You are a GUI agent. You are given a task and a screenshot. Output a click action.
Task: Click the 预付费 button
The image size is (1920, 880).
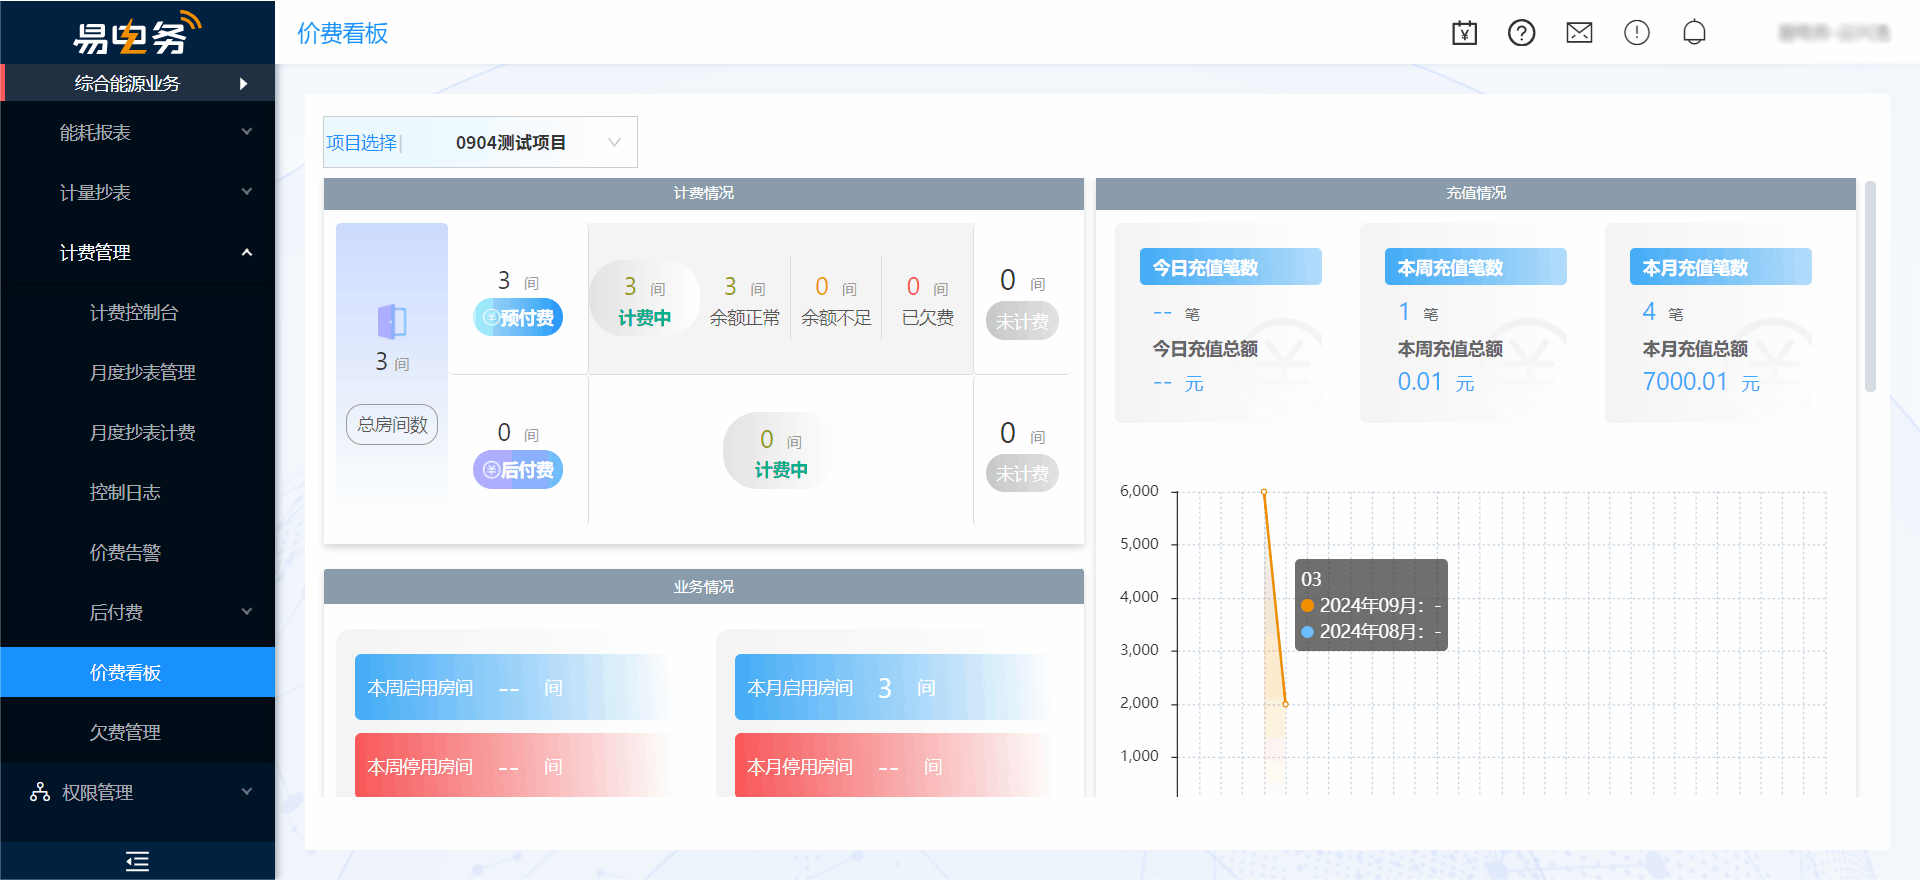point(518,318)
